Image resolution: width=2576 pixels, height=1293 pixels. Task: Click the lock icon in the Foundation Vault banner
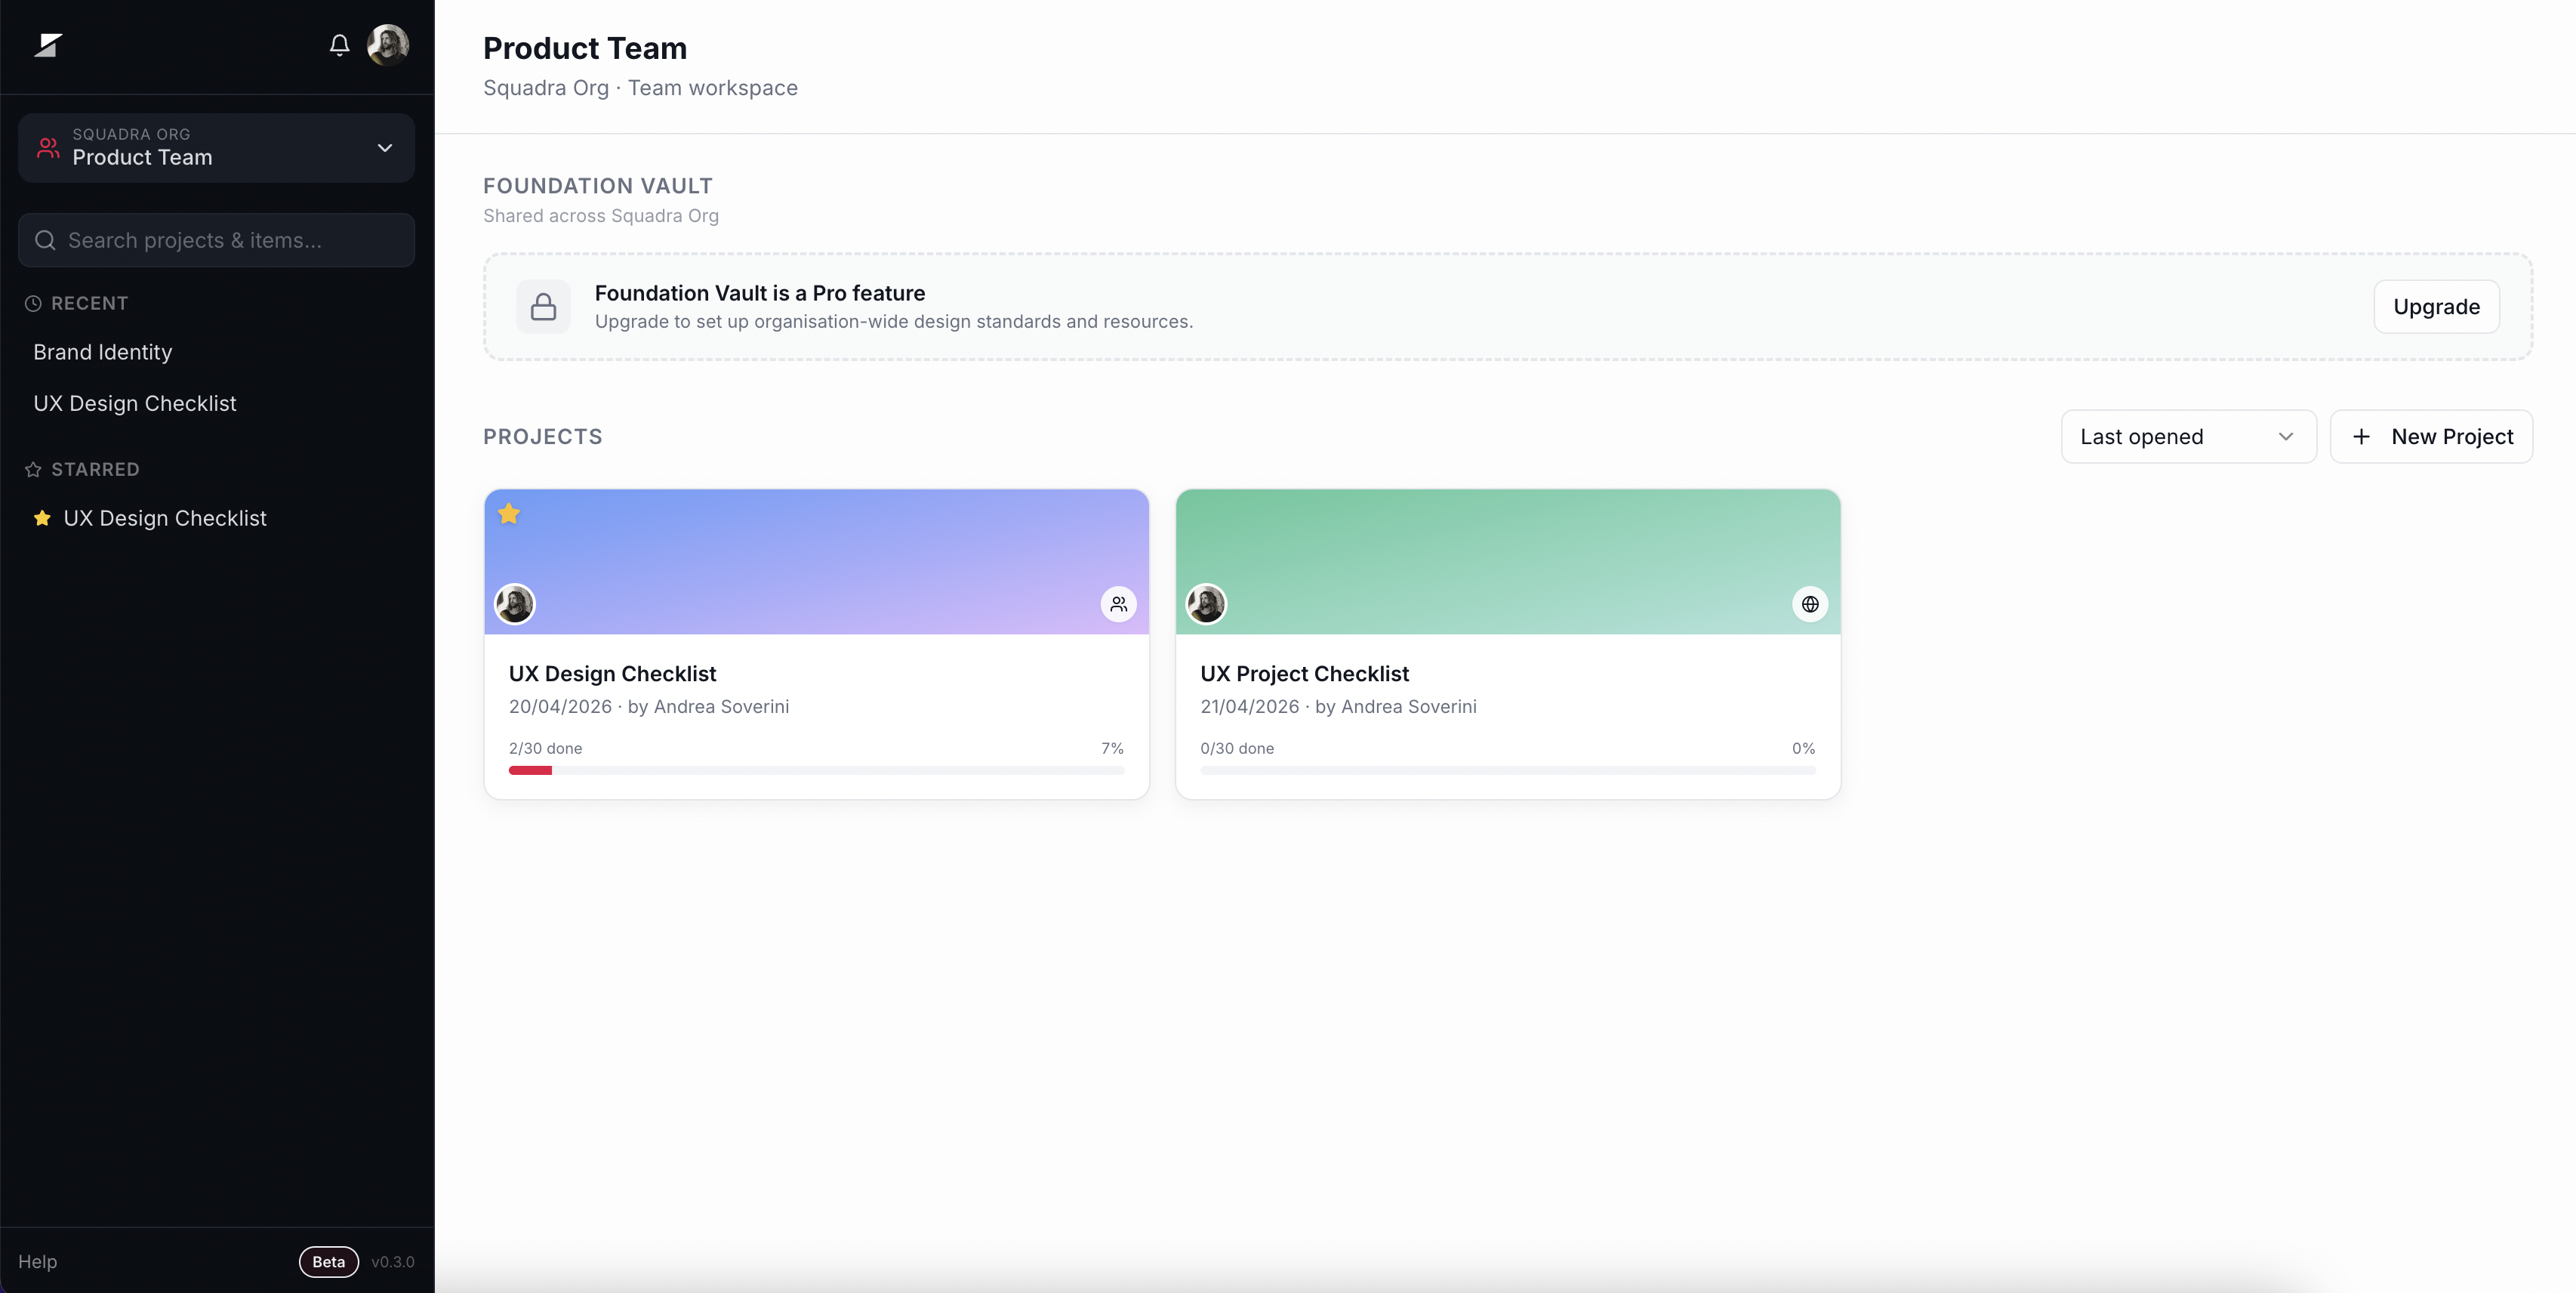click(x=543, y=307)
